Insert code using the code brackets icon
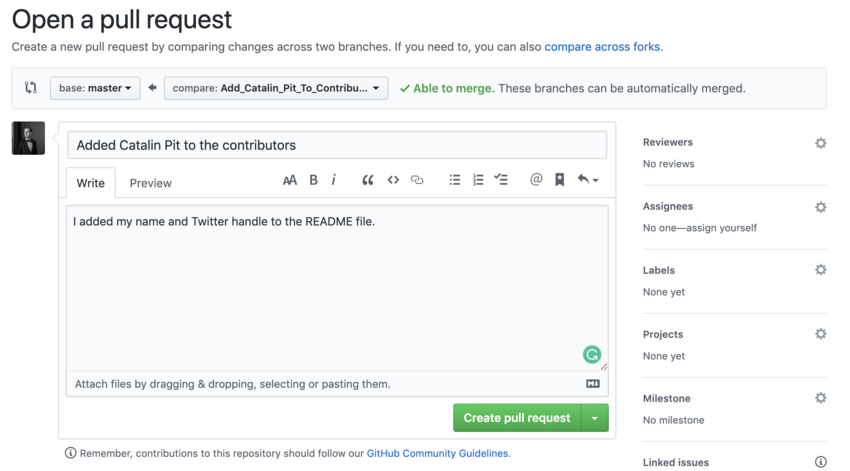This screenshot has width=850, height=471. click(393, 180)
